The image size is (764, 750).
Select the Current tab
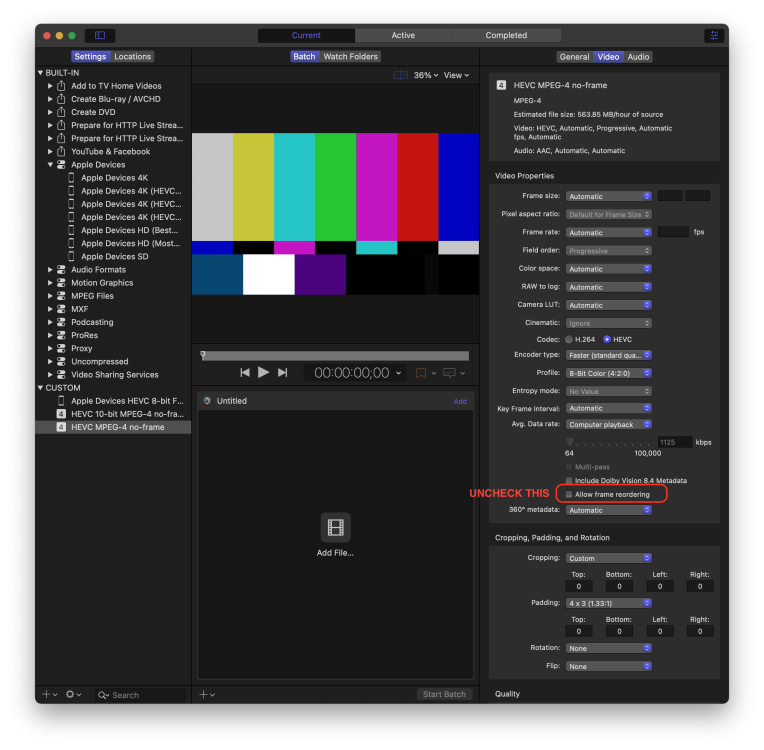tap(306, 35)
